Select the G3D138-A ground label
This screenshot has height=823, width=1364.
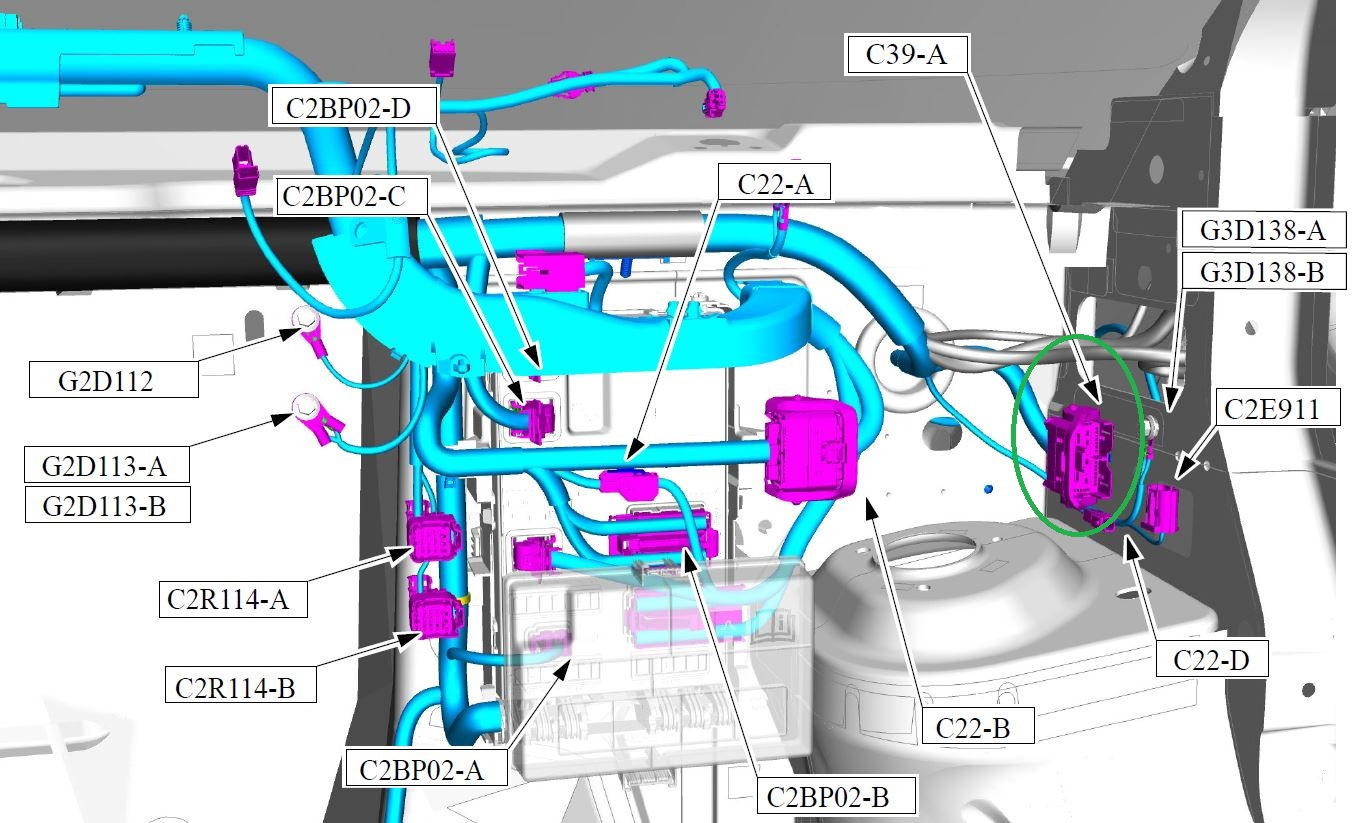(x=1262, y=232)
